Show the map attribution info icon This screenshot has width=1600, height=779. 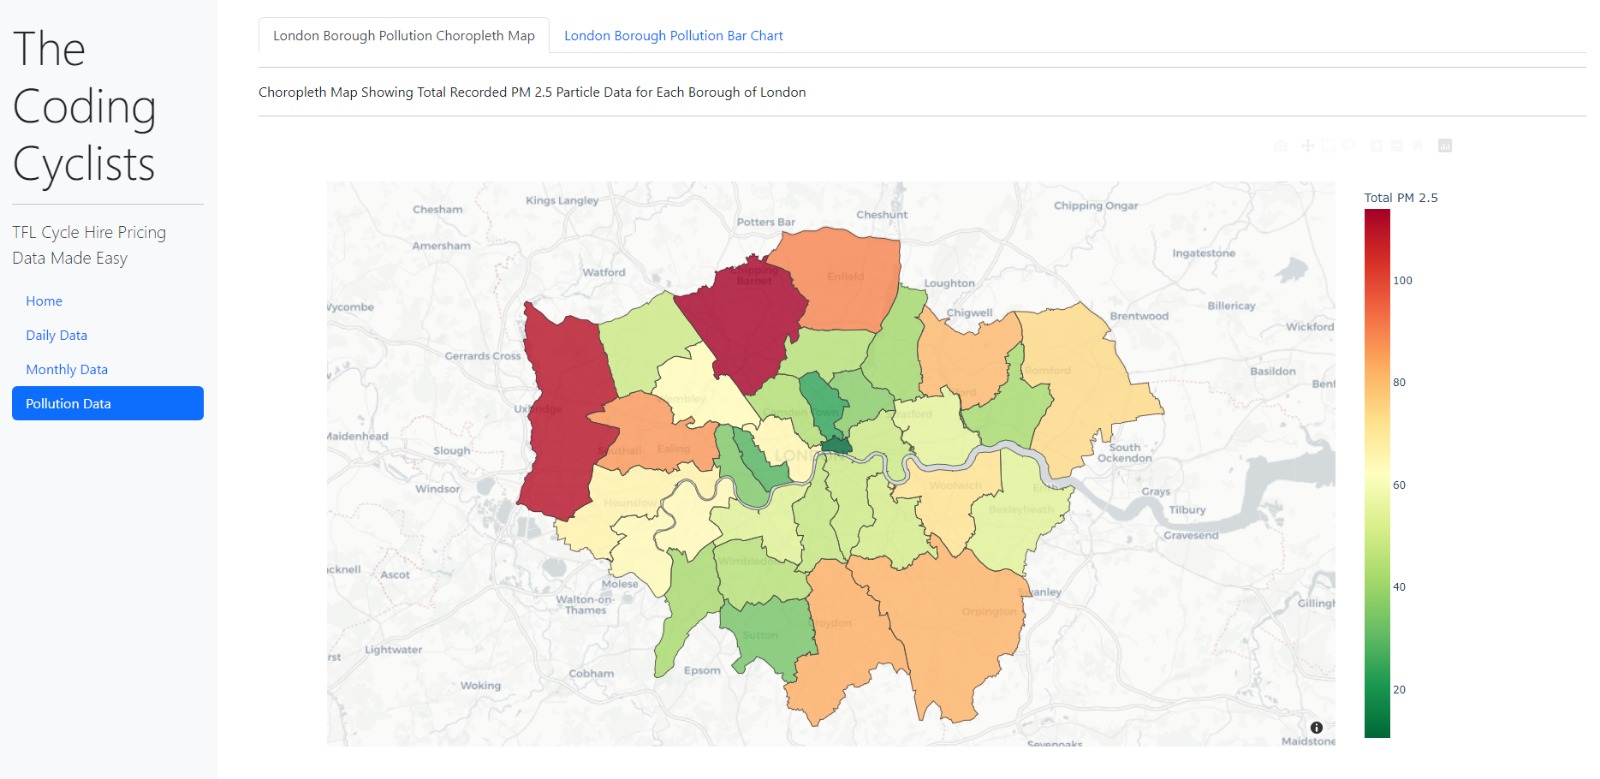[x=1316, y=728]
